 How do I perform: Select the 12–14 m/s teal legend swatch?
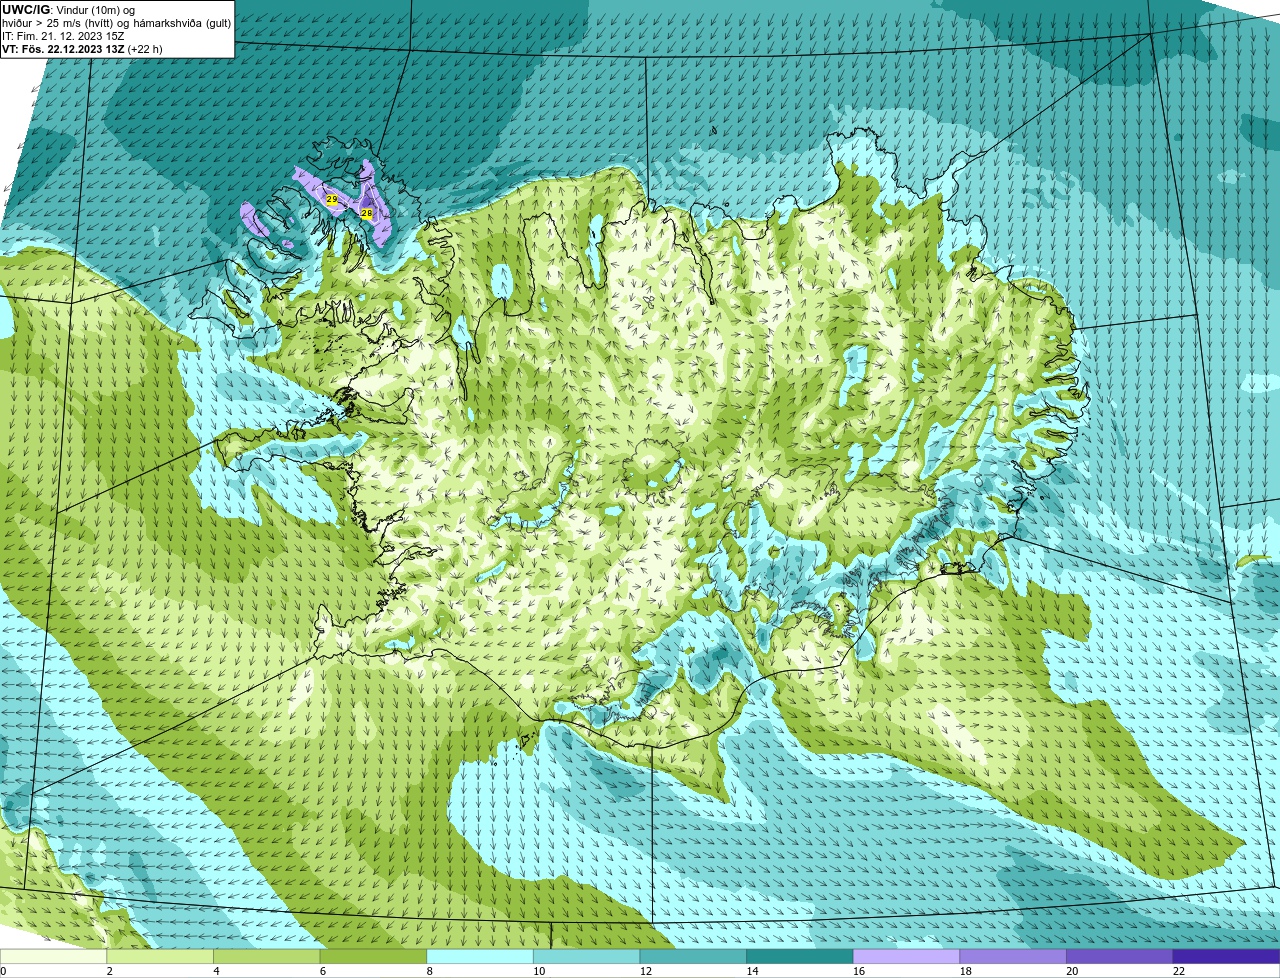[x=693, y=956]
